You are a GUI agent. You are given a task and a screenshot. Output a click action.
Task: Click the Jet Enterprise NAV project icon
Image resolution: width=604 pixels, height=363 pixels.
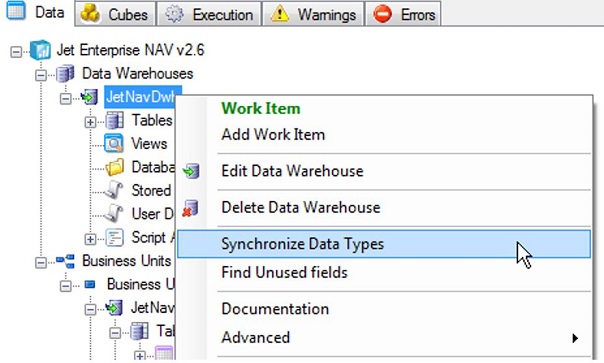[40, 50]
